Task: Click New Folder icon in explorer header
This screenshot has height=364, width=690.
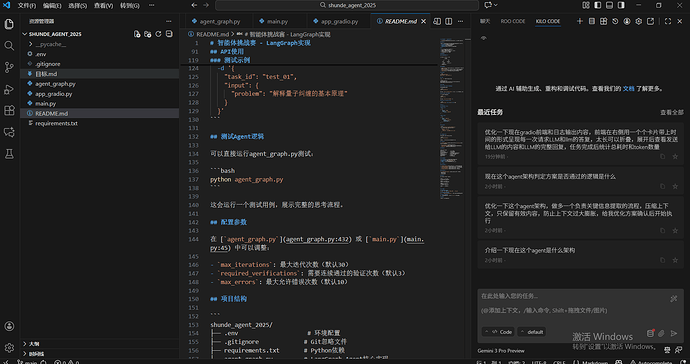Action: tap(147, 34)
